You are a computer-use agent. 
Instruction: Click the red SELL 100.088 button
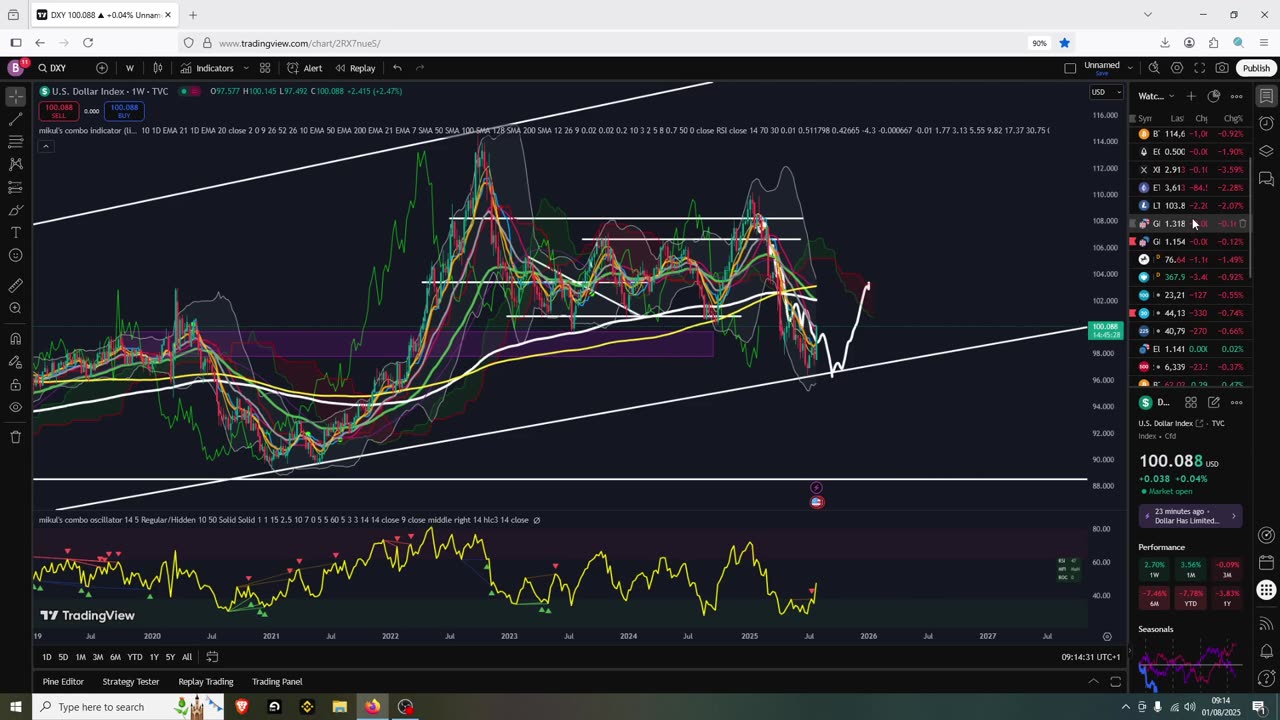tap(59, 111)
